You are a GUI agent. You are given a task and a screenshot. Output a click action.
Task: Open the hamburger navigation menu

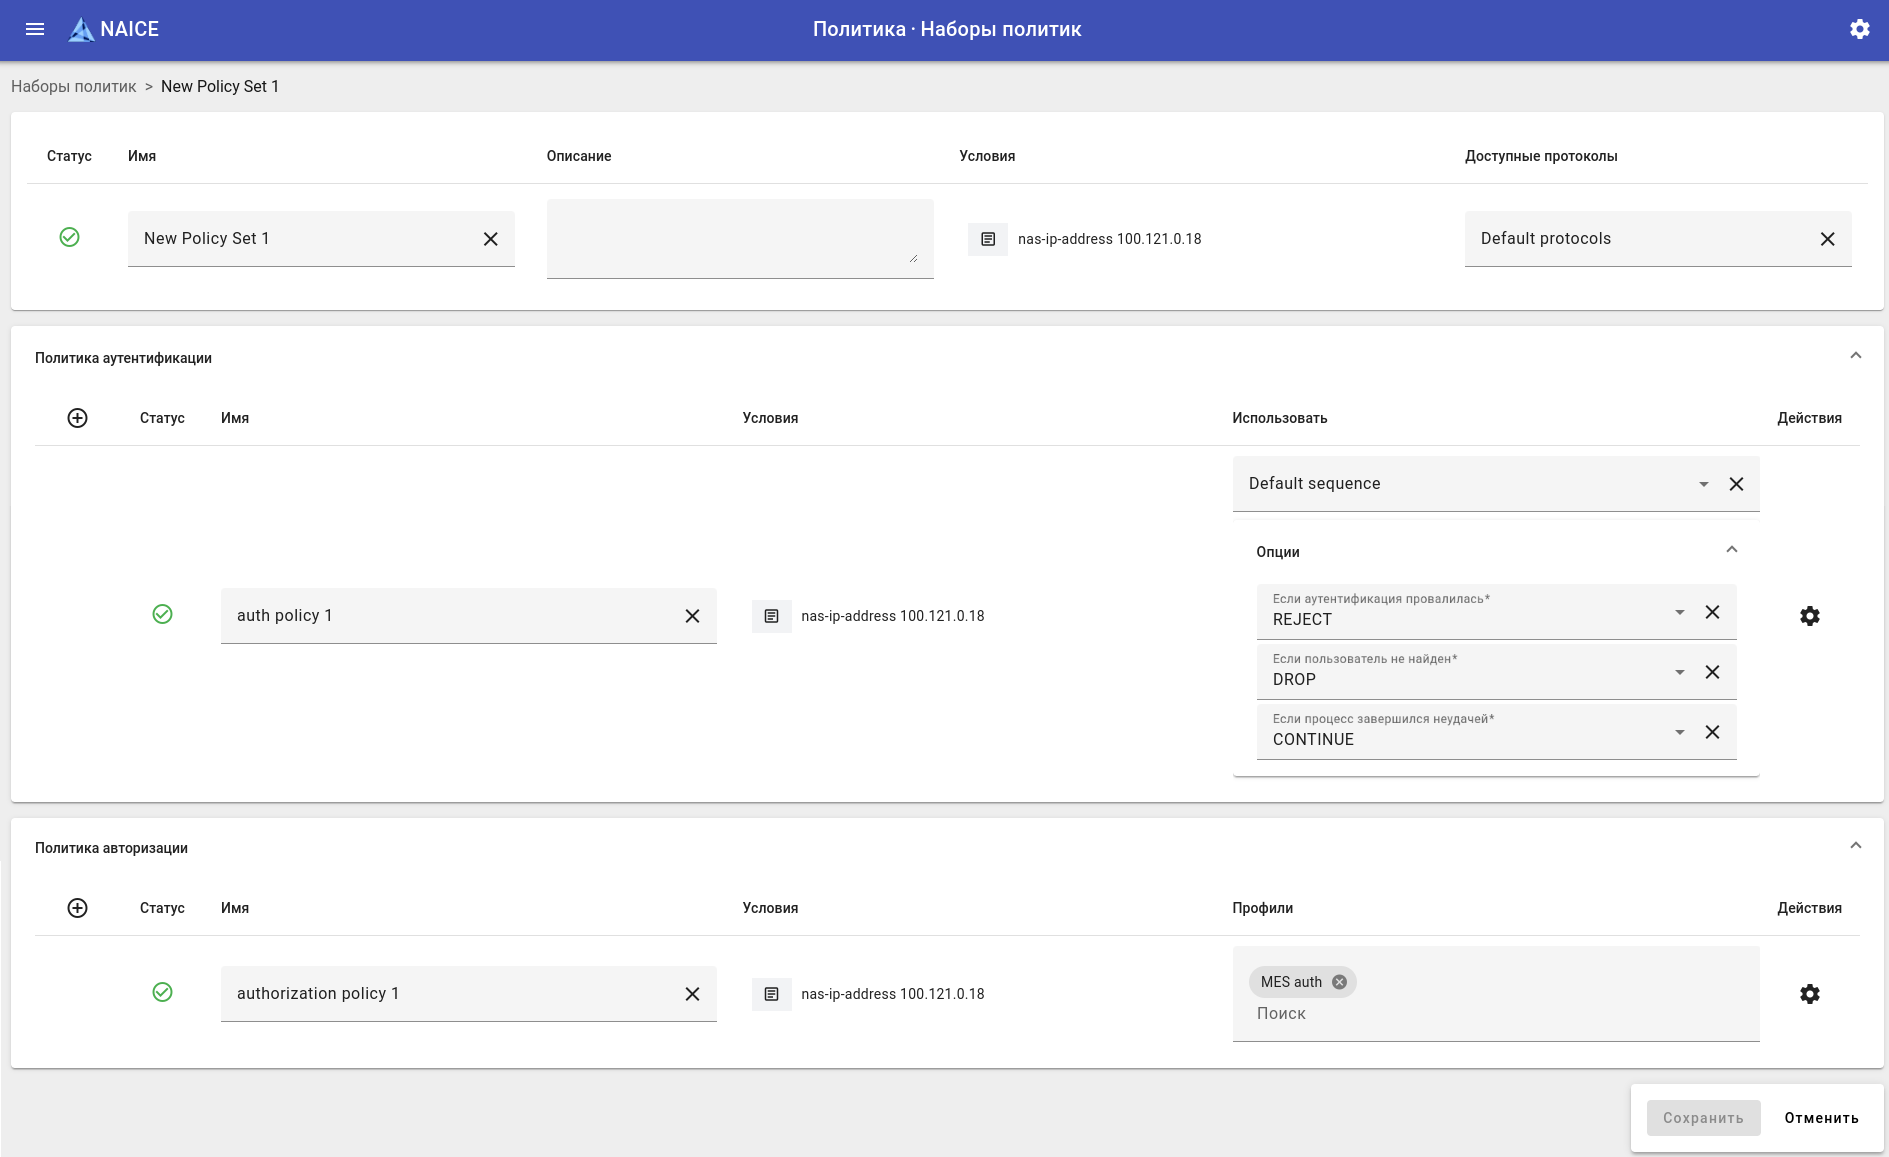click(35, 29)
